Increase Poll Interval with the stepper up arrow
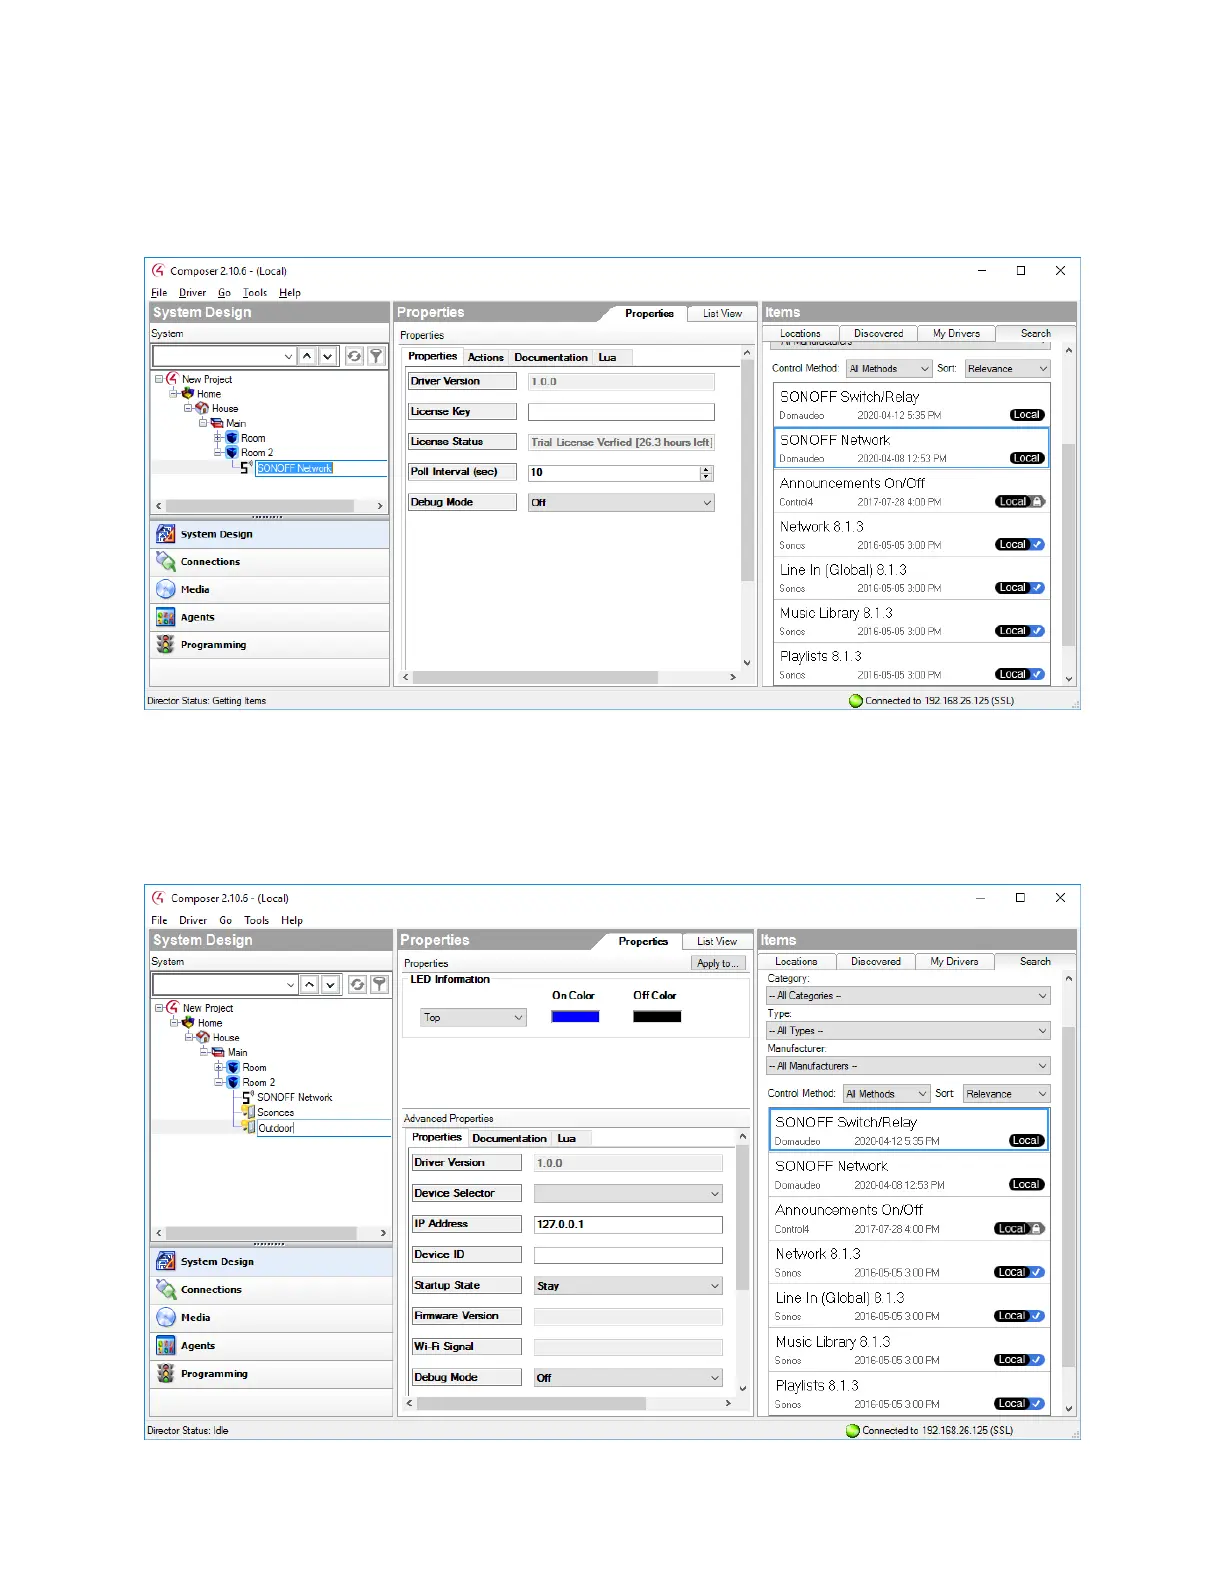The image size is (1224, 1584). tap(707, 469)
